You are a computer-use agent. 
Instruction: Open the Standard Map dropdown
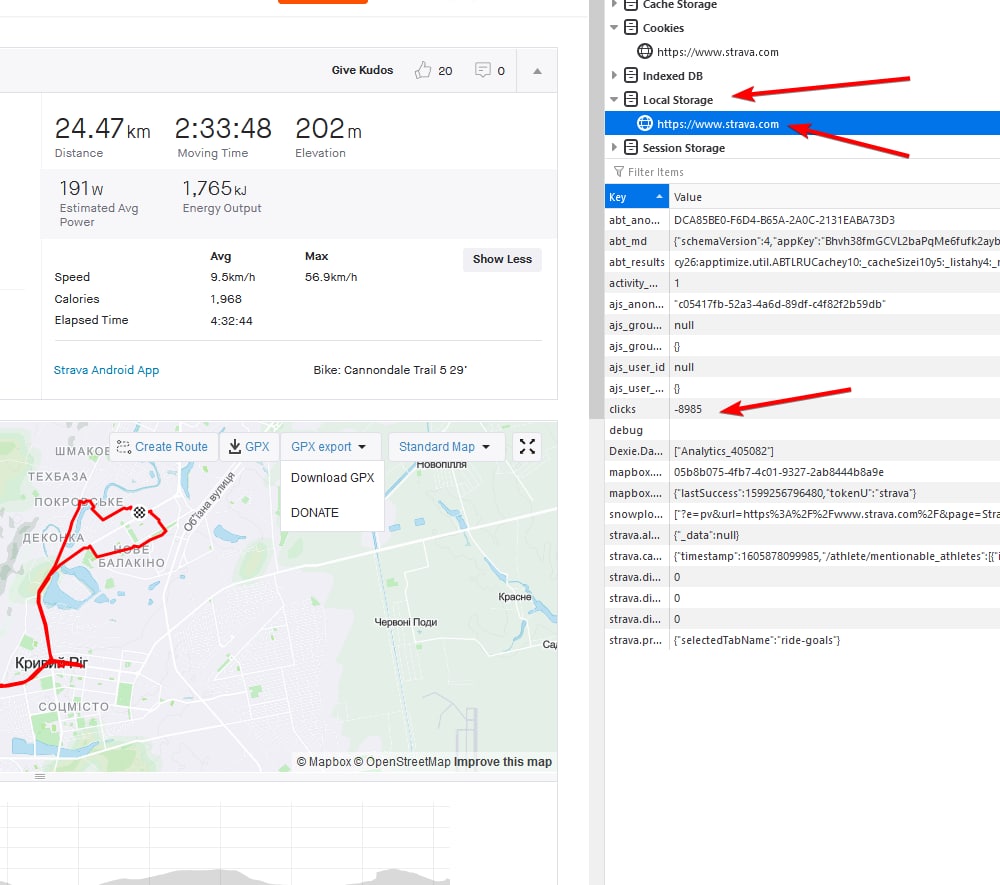click(445, 447)
